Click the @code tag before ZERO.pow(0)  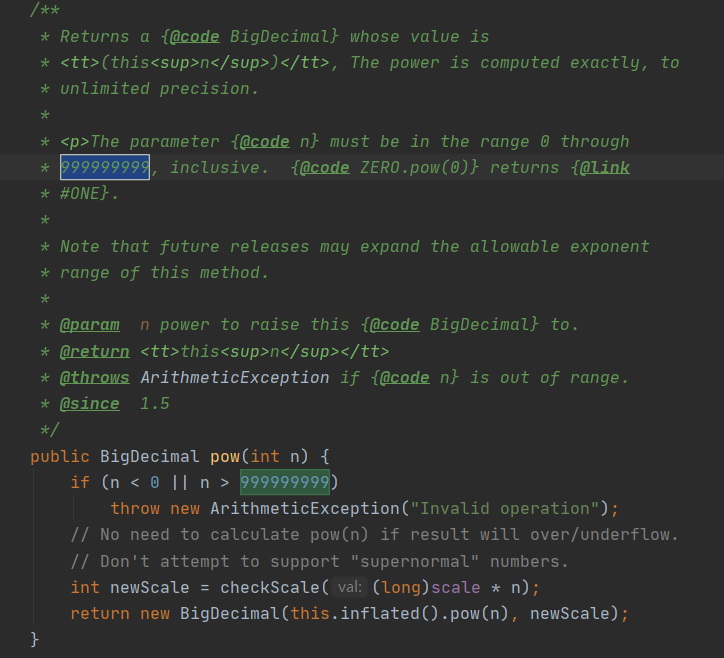(325, 168)
